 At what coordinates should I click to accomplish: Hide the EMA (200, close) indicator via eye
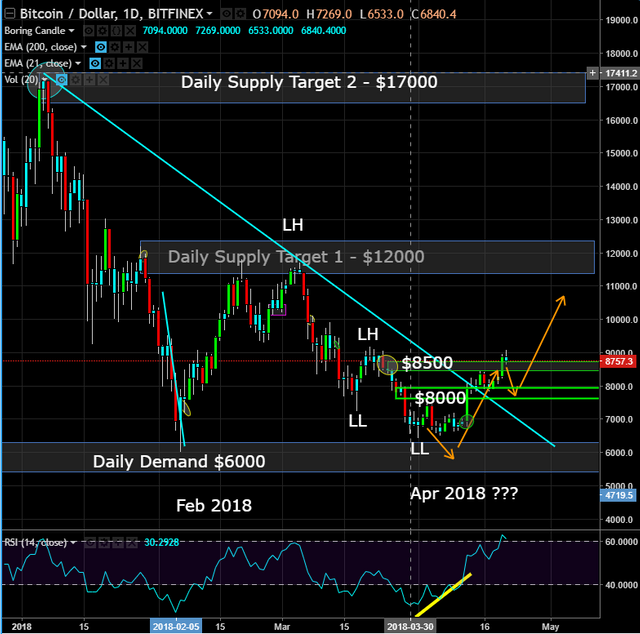click(101, 47)
